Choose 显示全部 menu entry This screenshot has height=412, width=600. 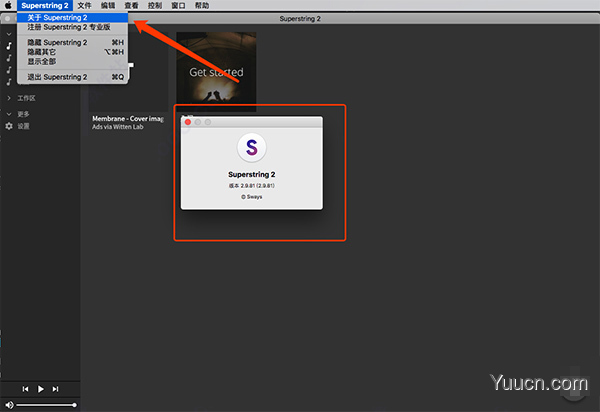pyautogui.click(x=72, y=62)
